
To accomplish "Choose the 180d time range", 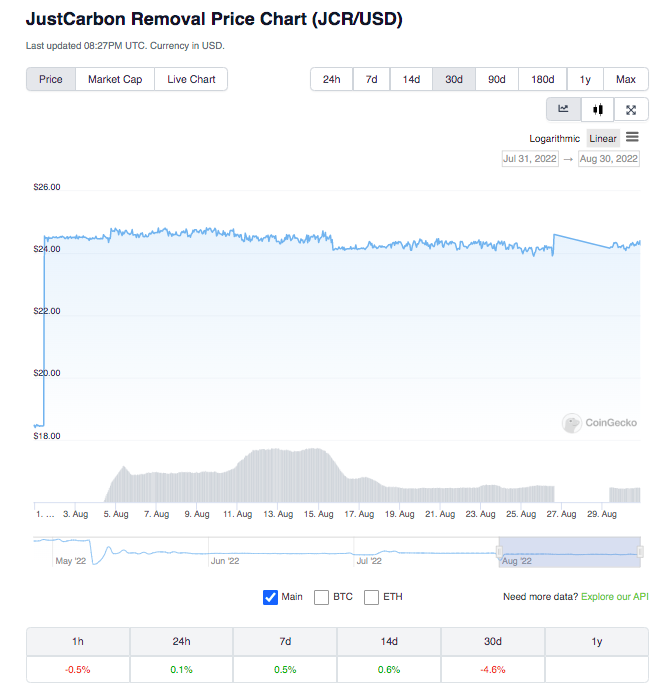I will click(x=543, y=79).
